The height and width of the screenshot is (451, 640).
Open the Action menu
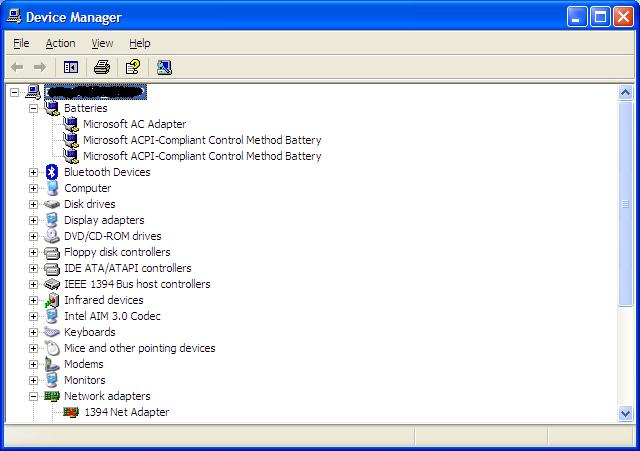60,43
